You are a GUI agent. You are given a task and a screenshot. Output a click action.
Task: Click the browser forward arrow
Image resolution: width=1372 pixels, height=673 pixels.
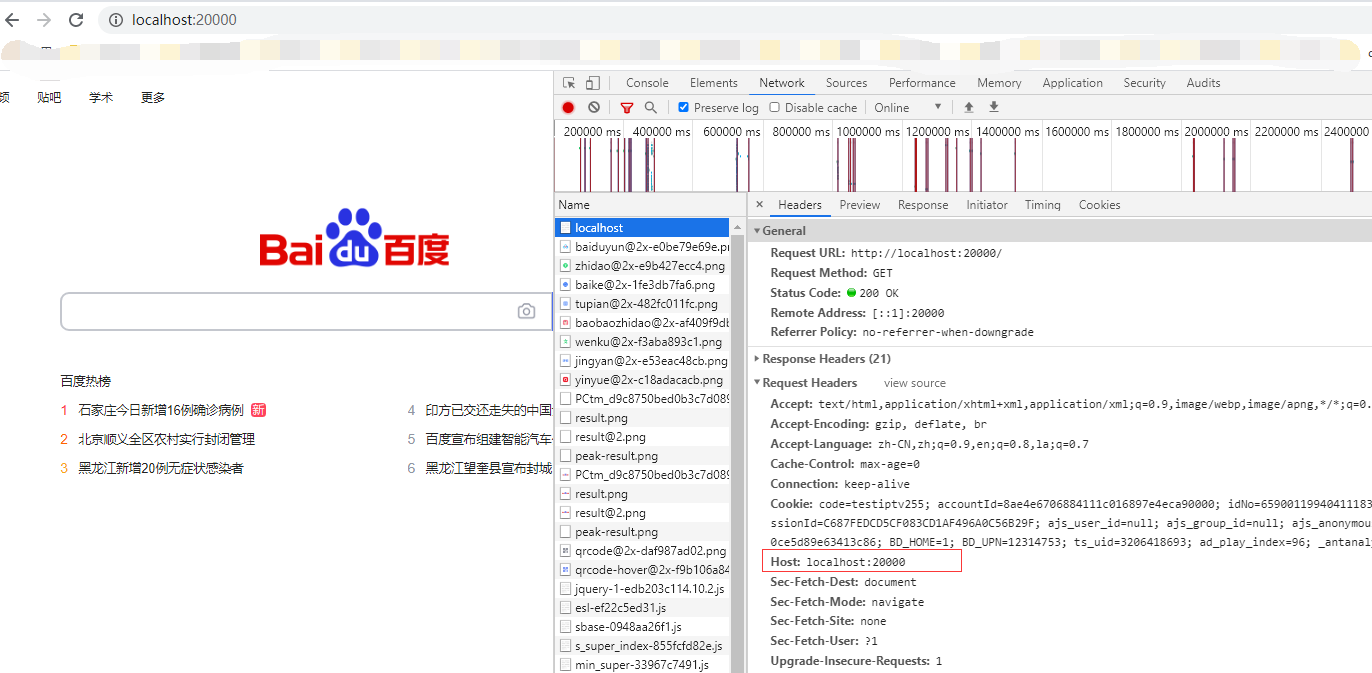[x=44, y=20]
